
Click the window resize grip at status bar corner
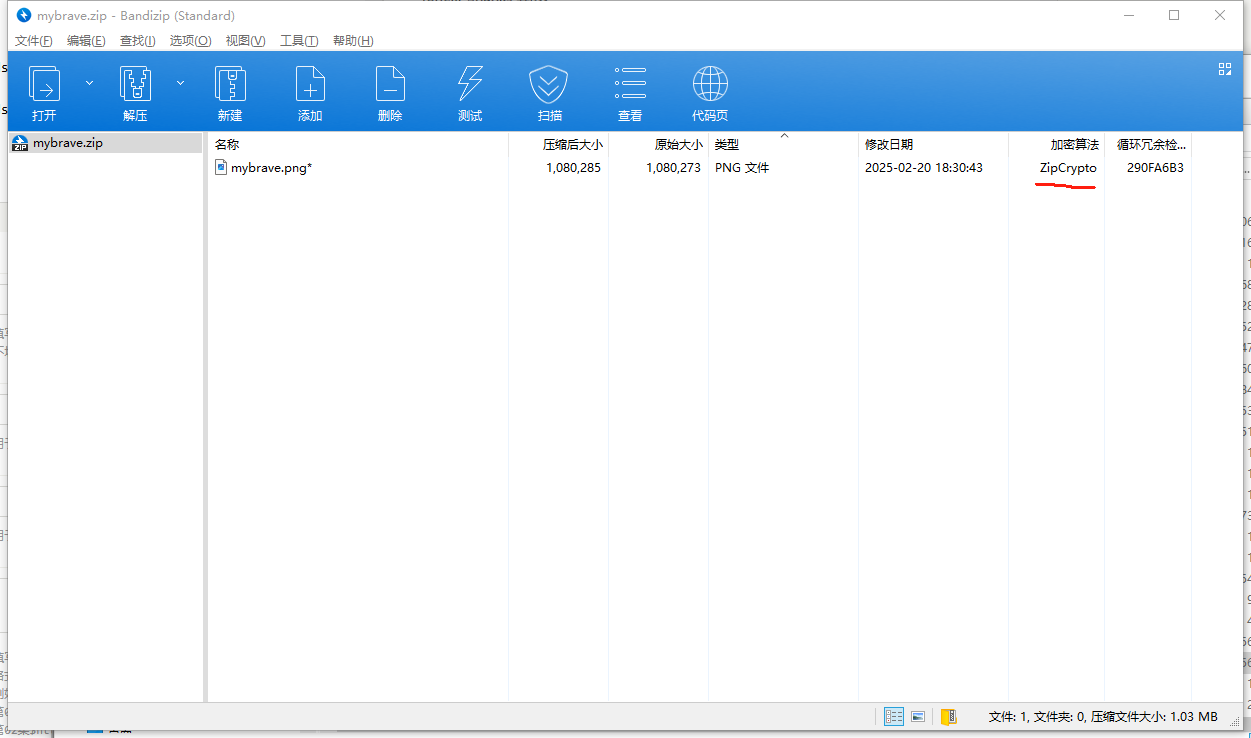click(x=1235, y=722)
